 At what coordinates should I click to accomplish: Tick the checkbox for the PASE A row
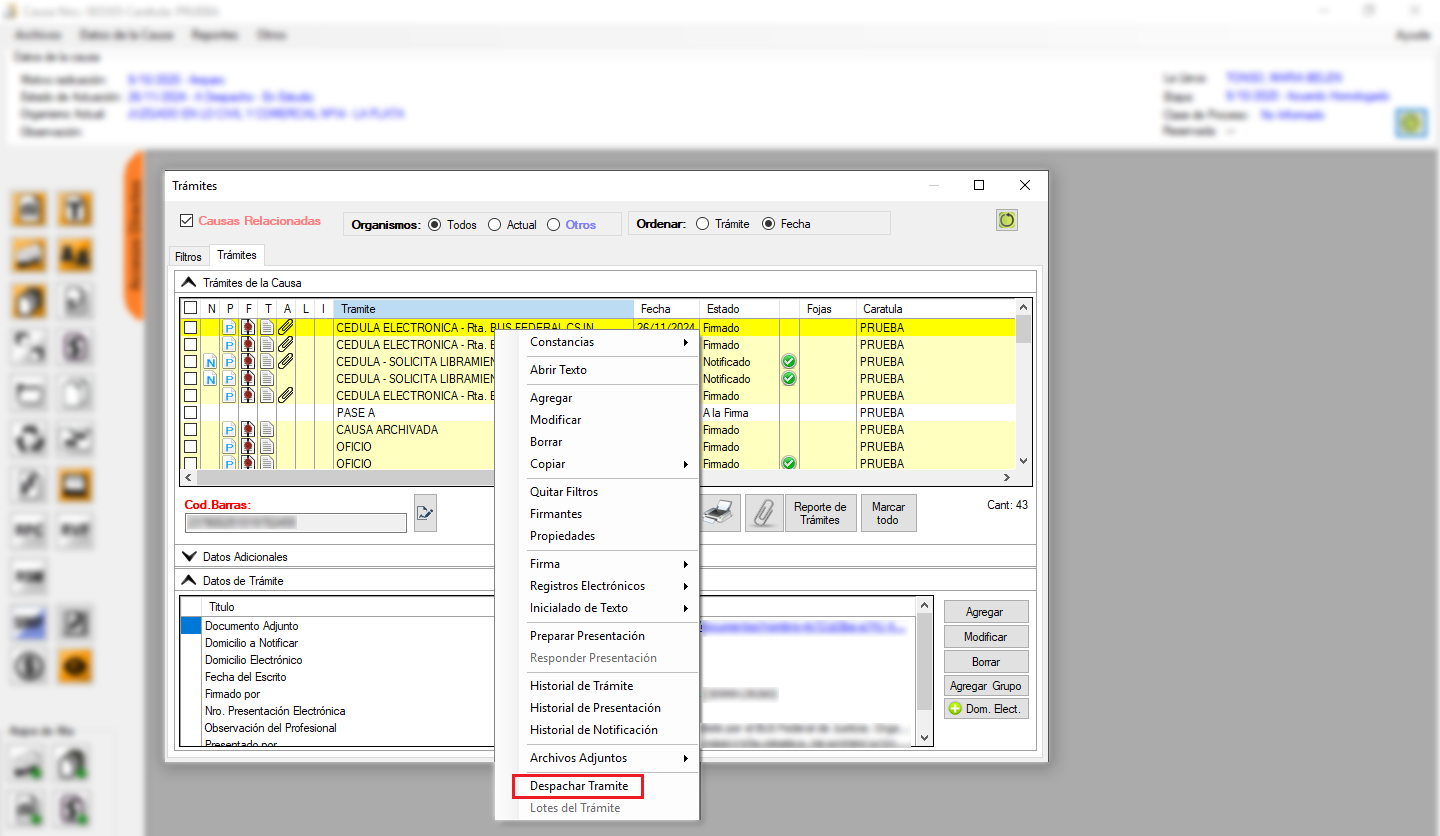[x=190, y=413]
